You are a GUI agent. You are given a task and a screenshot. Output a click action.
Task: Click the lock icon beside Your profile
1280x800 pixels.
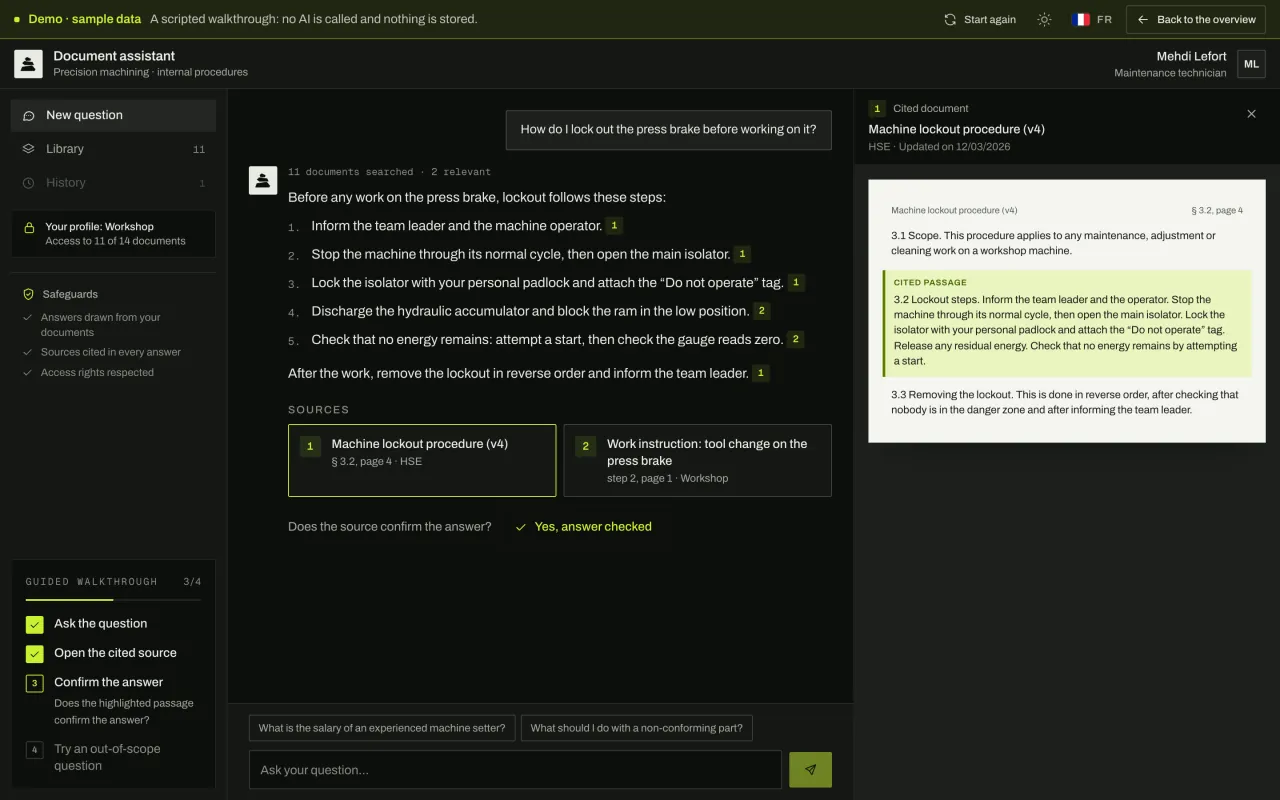click(x=29, y=227)
